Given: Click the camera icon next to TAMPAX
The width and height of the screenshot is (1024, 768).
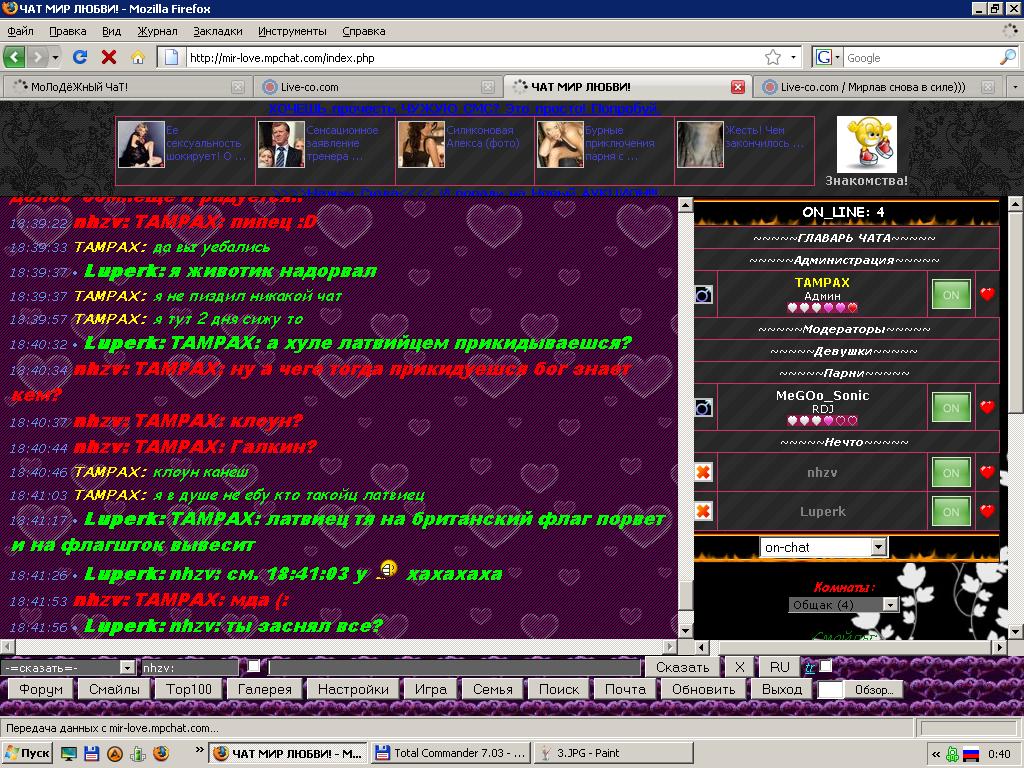Looking at the screenshot, I should click(704, 295).
